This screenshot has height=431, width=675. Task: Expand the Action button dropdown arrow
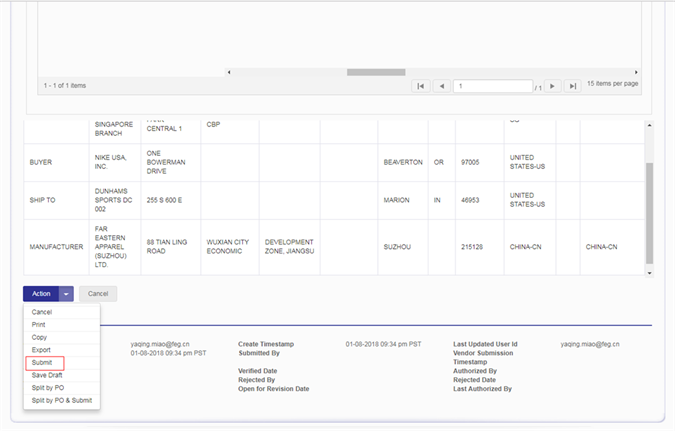click(66, 294)
